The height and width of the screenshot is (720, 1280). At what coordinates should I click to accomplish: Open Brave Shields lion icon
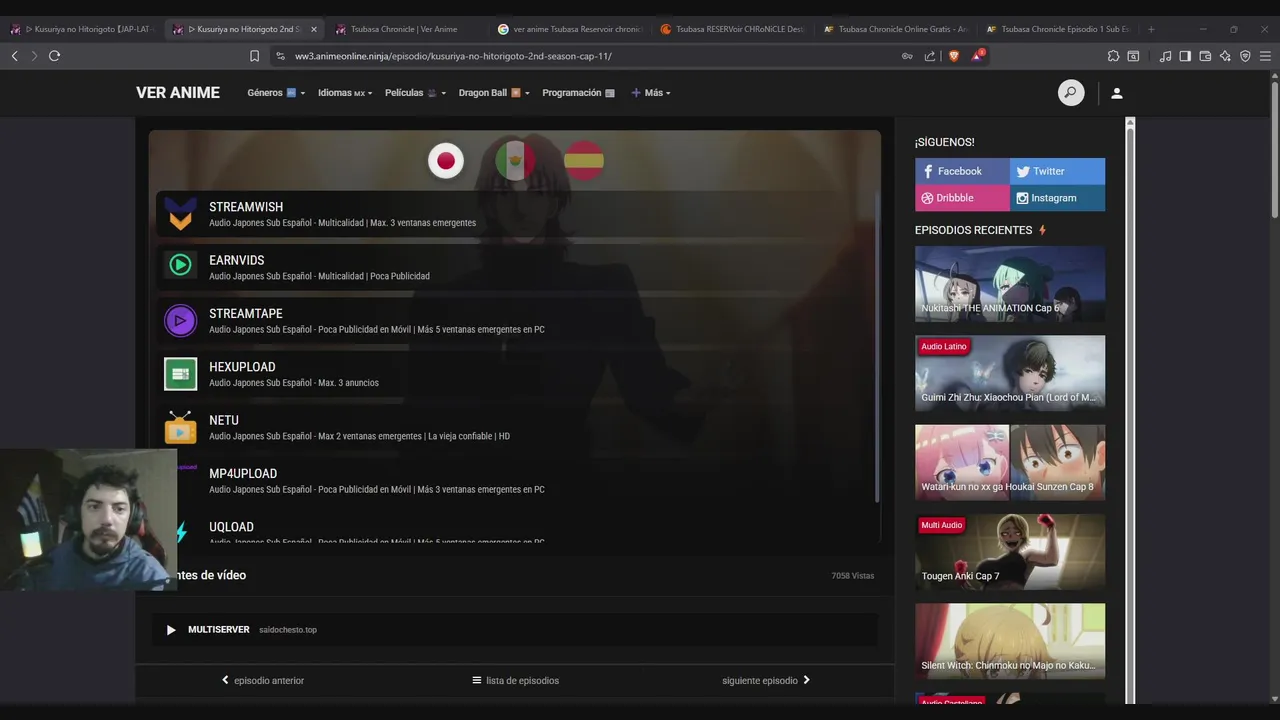(x=954, y=56)
